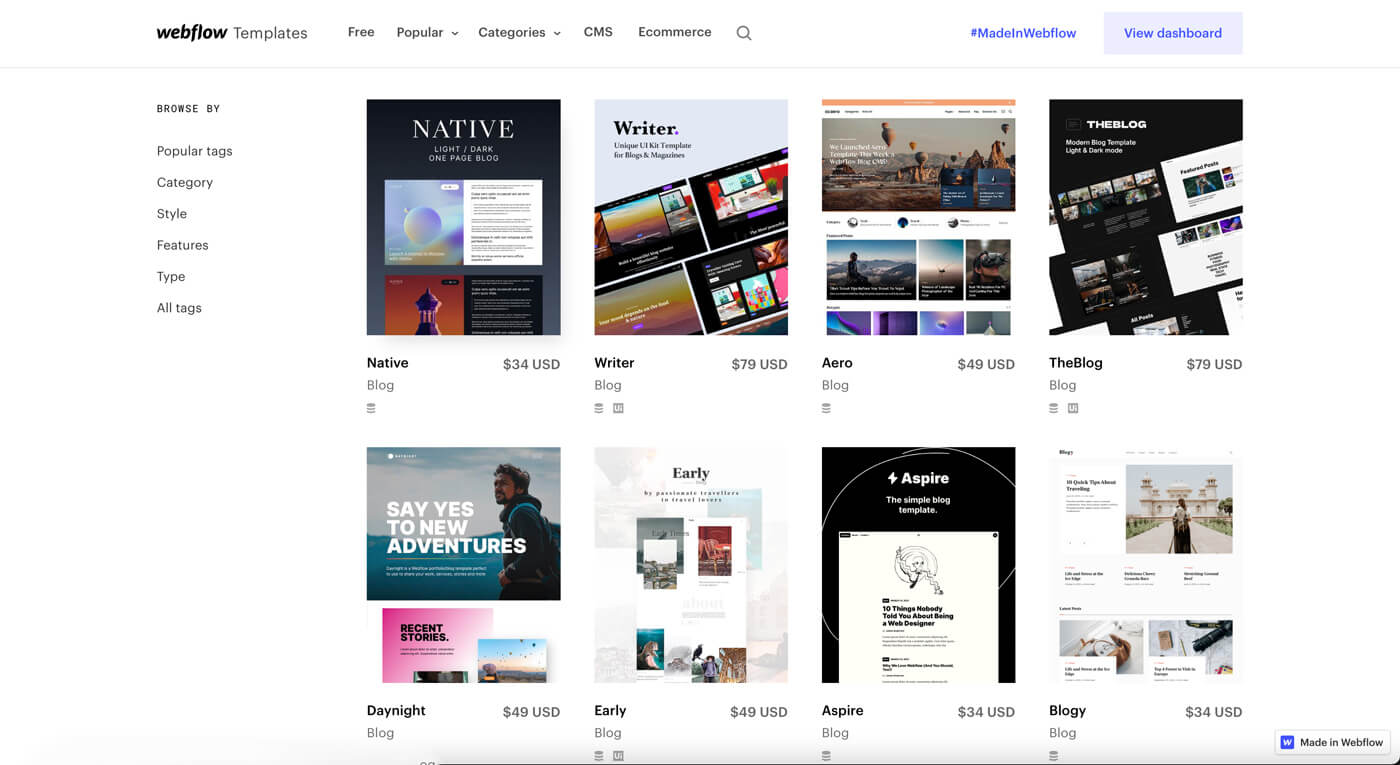Viewport: 1400px width, 765px height.
Task: Click the $34 USD price for Aspire
Action: (x=986, y=713)
